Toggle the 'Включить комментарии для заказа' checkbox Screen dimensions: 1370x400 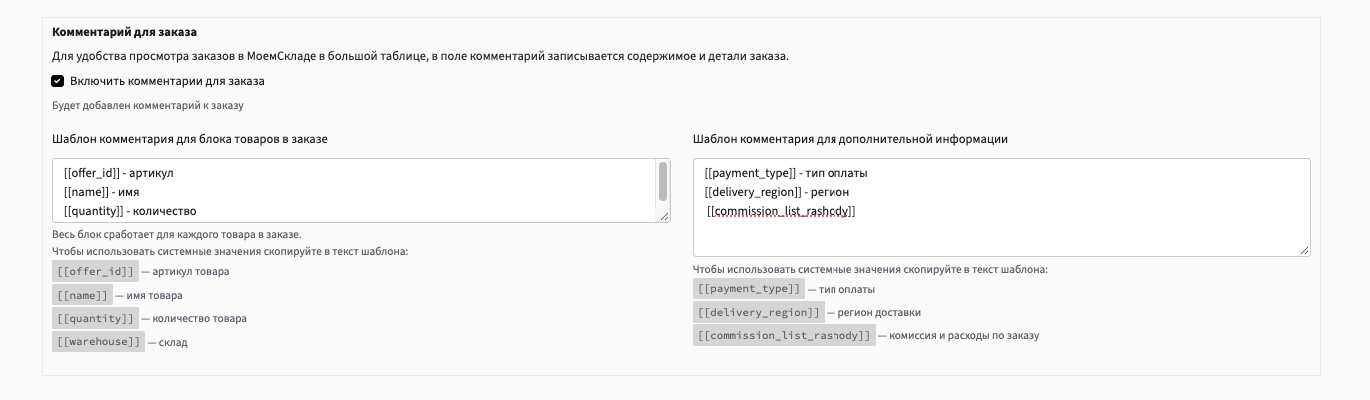pyautogui.click(x=58, y=81)
